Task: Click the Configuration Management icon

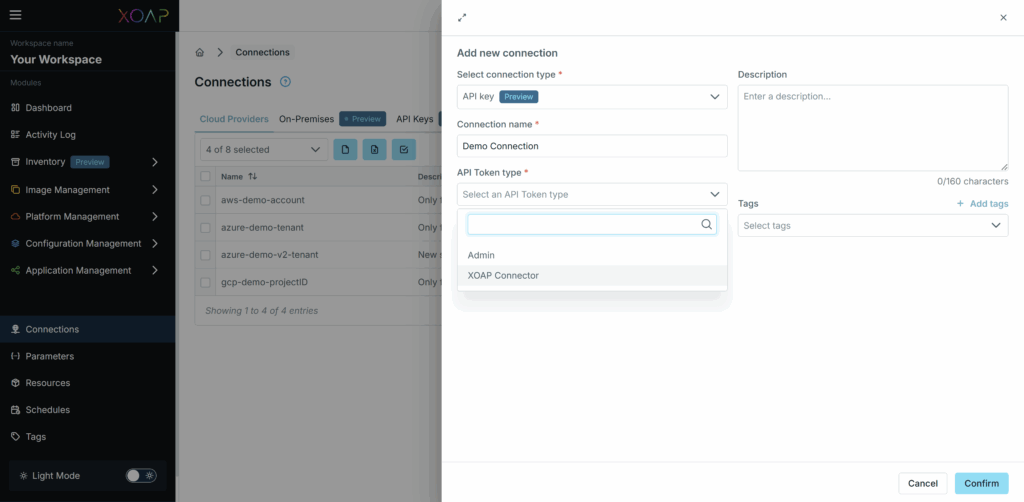Action: [16, 243]
